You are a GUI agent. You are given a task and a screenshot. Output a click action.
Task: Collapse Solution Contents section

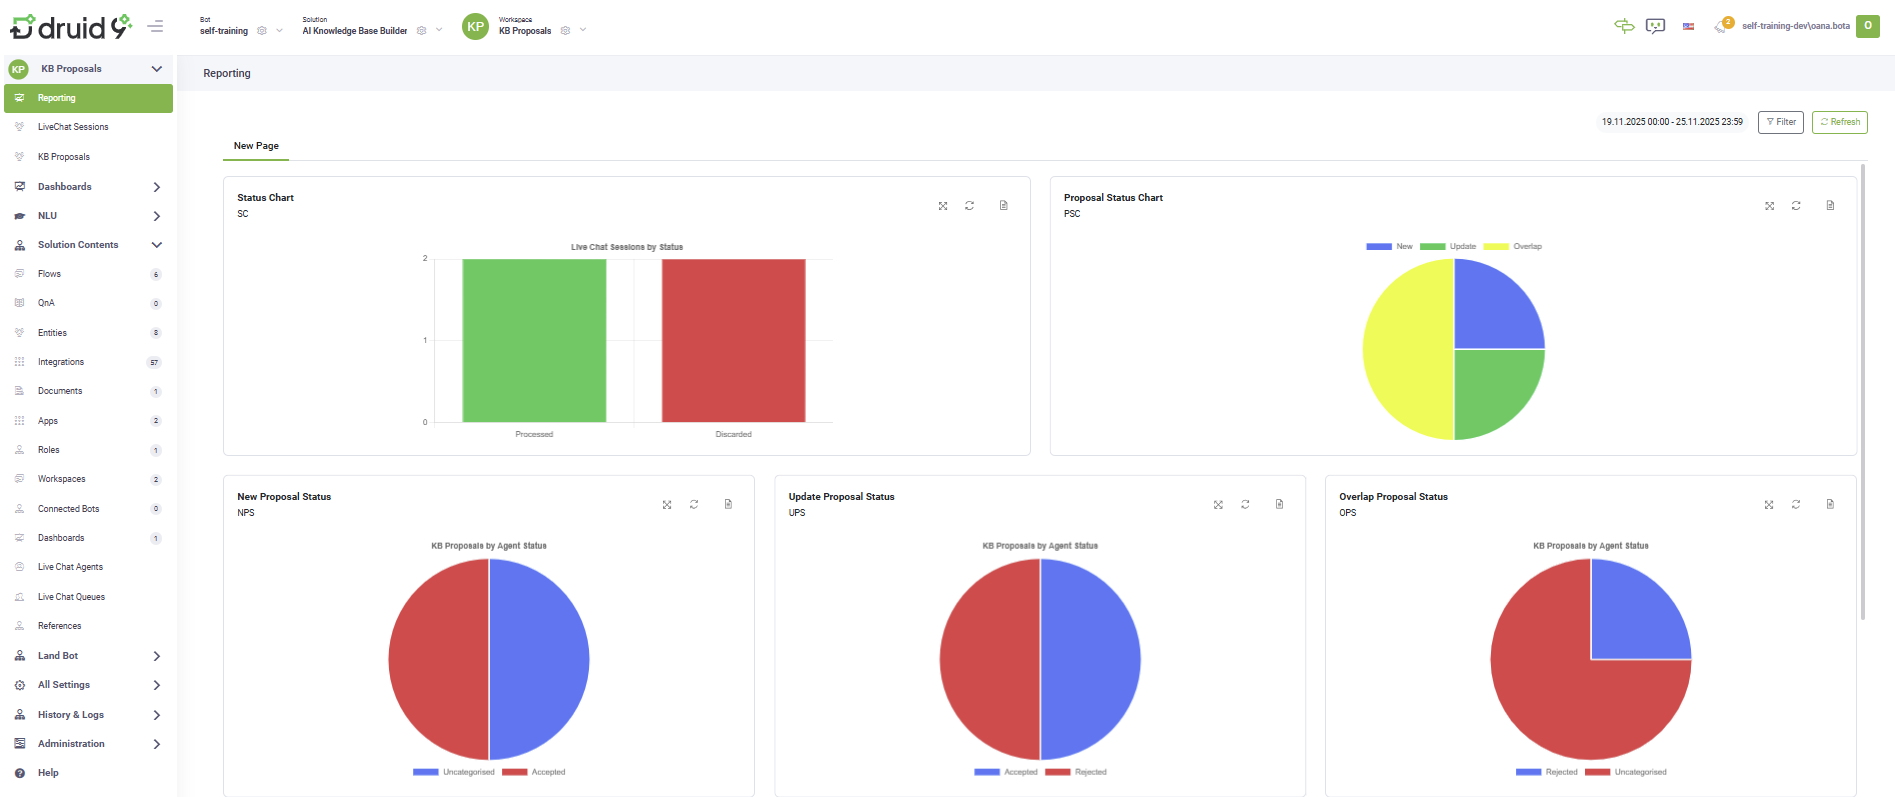157,245
